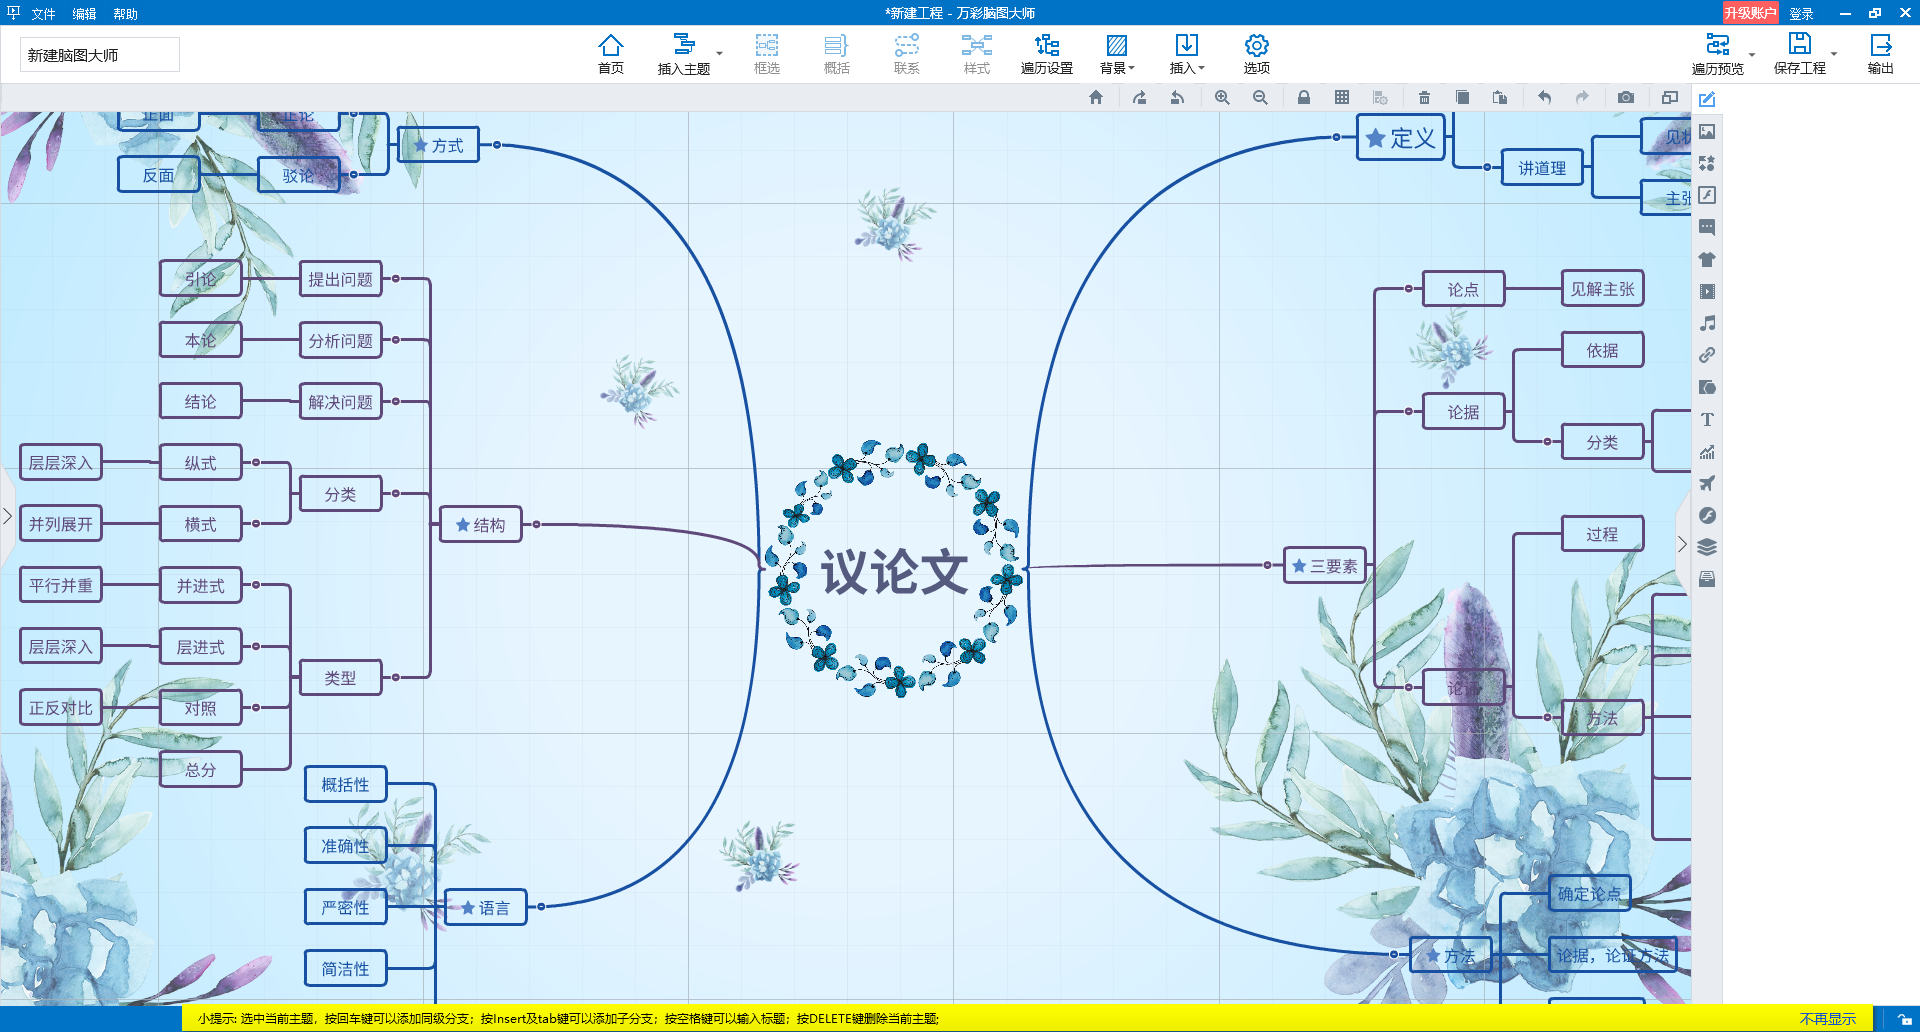Expand the 插入主题 dropdown arrow
The height and width of the screenshot is (1032, 1920).
point(719,54)
